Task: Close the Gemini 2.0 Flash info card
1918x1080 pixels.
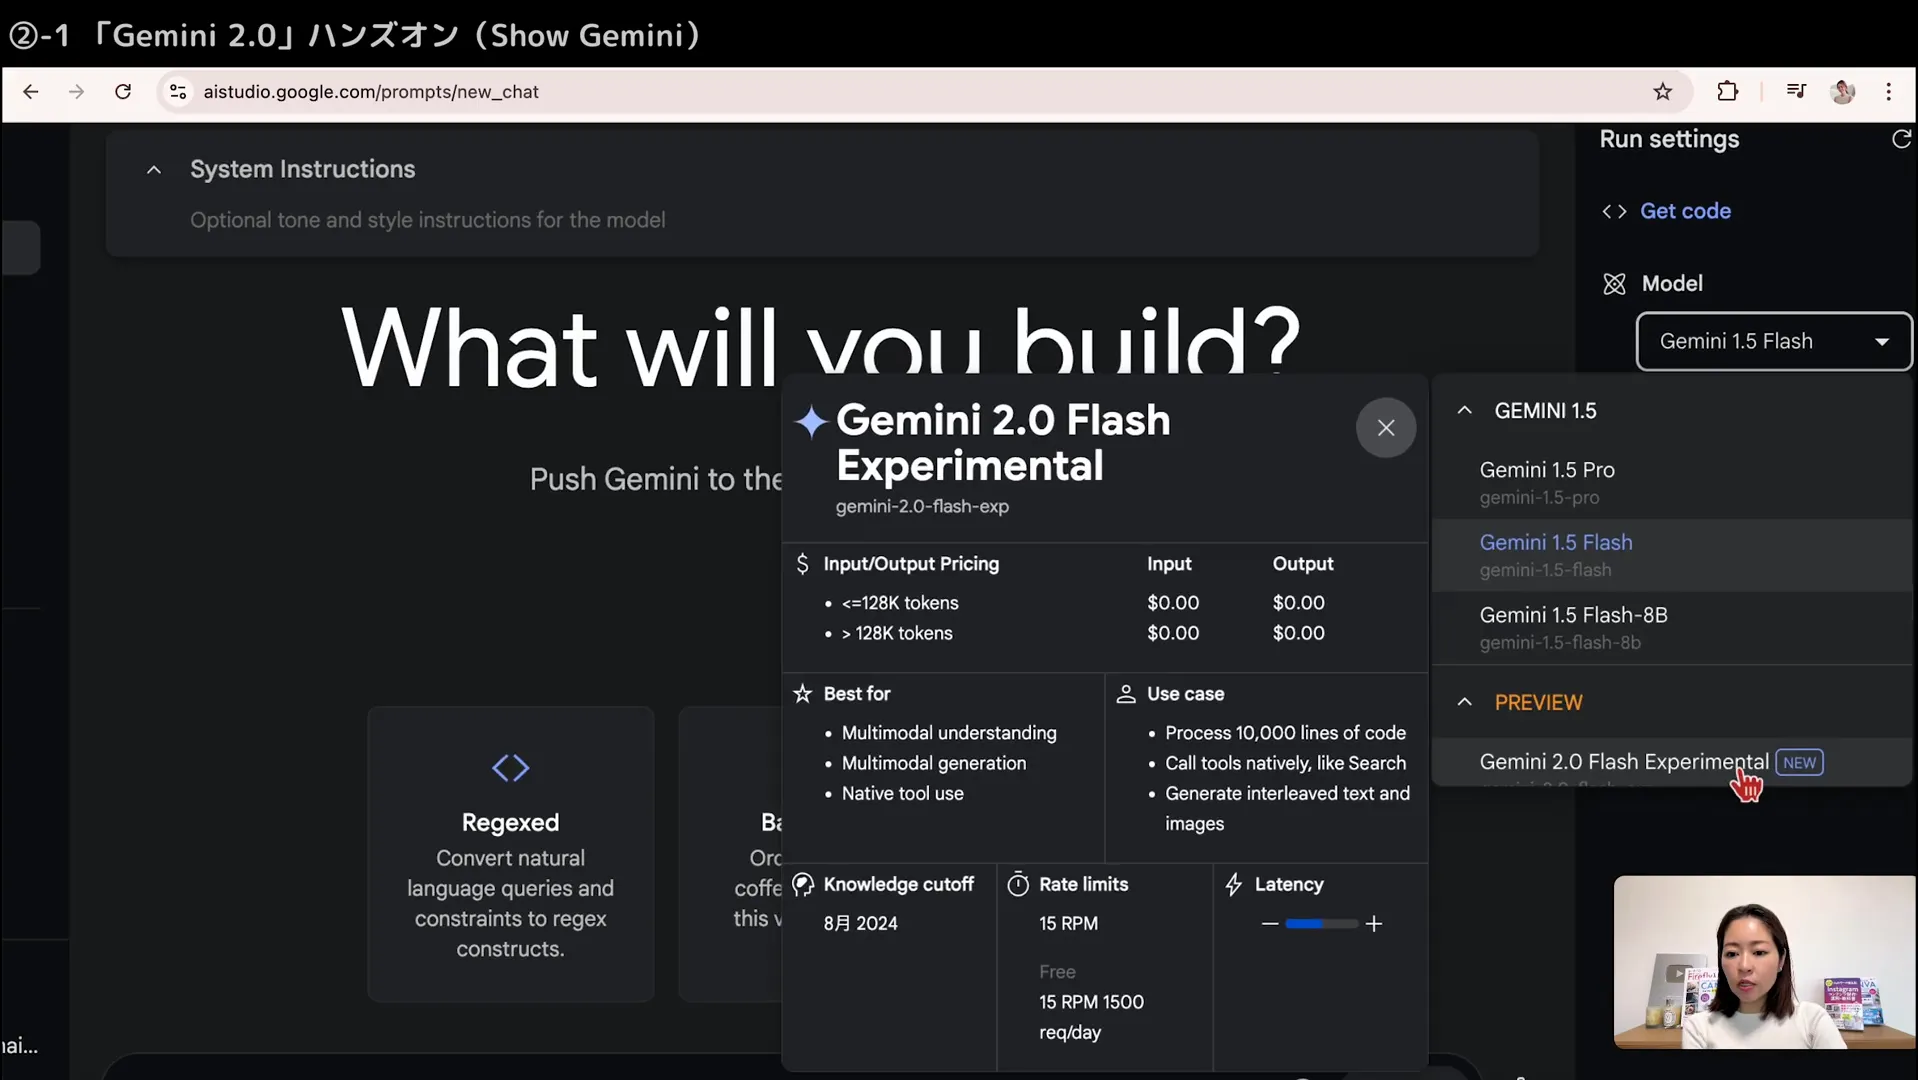Action: pyautogui.click(x=1385, y=428)
